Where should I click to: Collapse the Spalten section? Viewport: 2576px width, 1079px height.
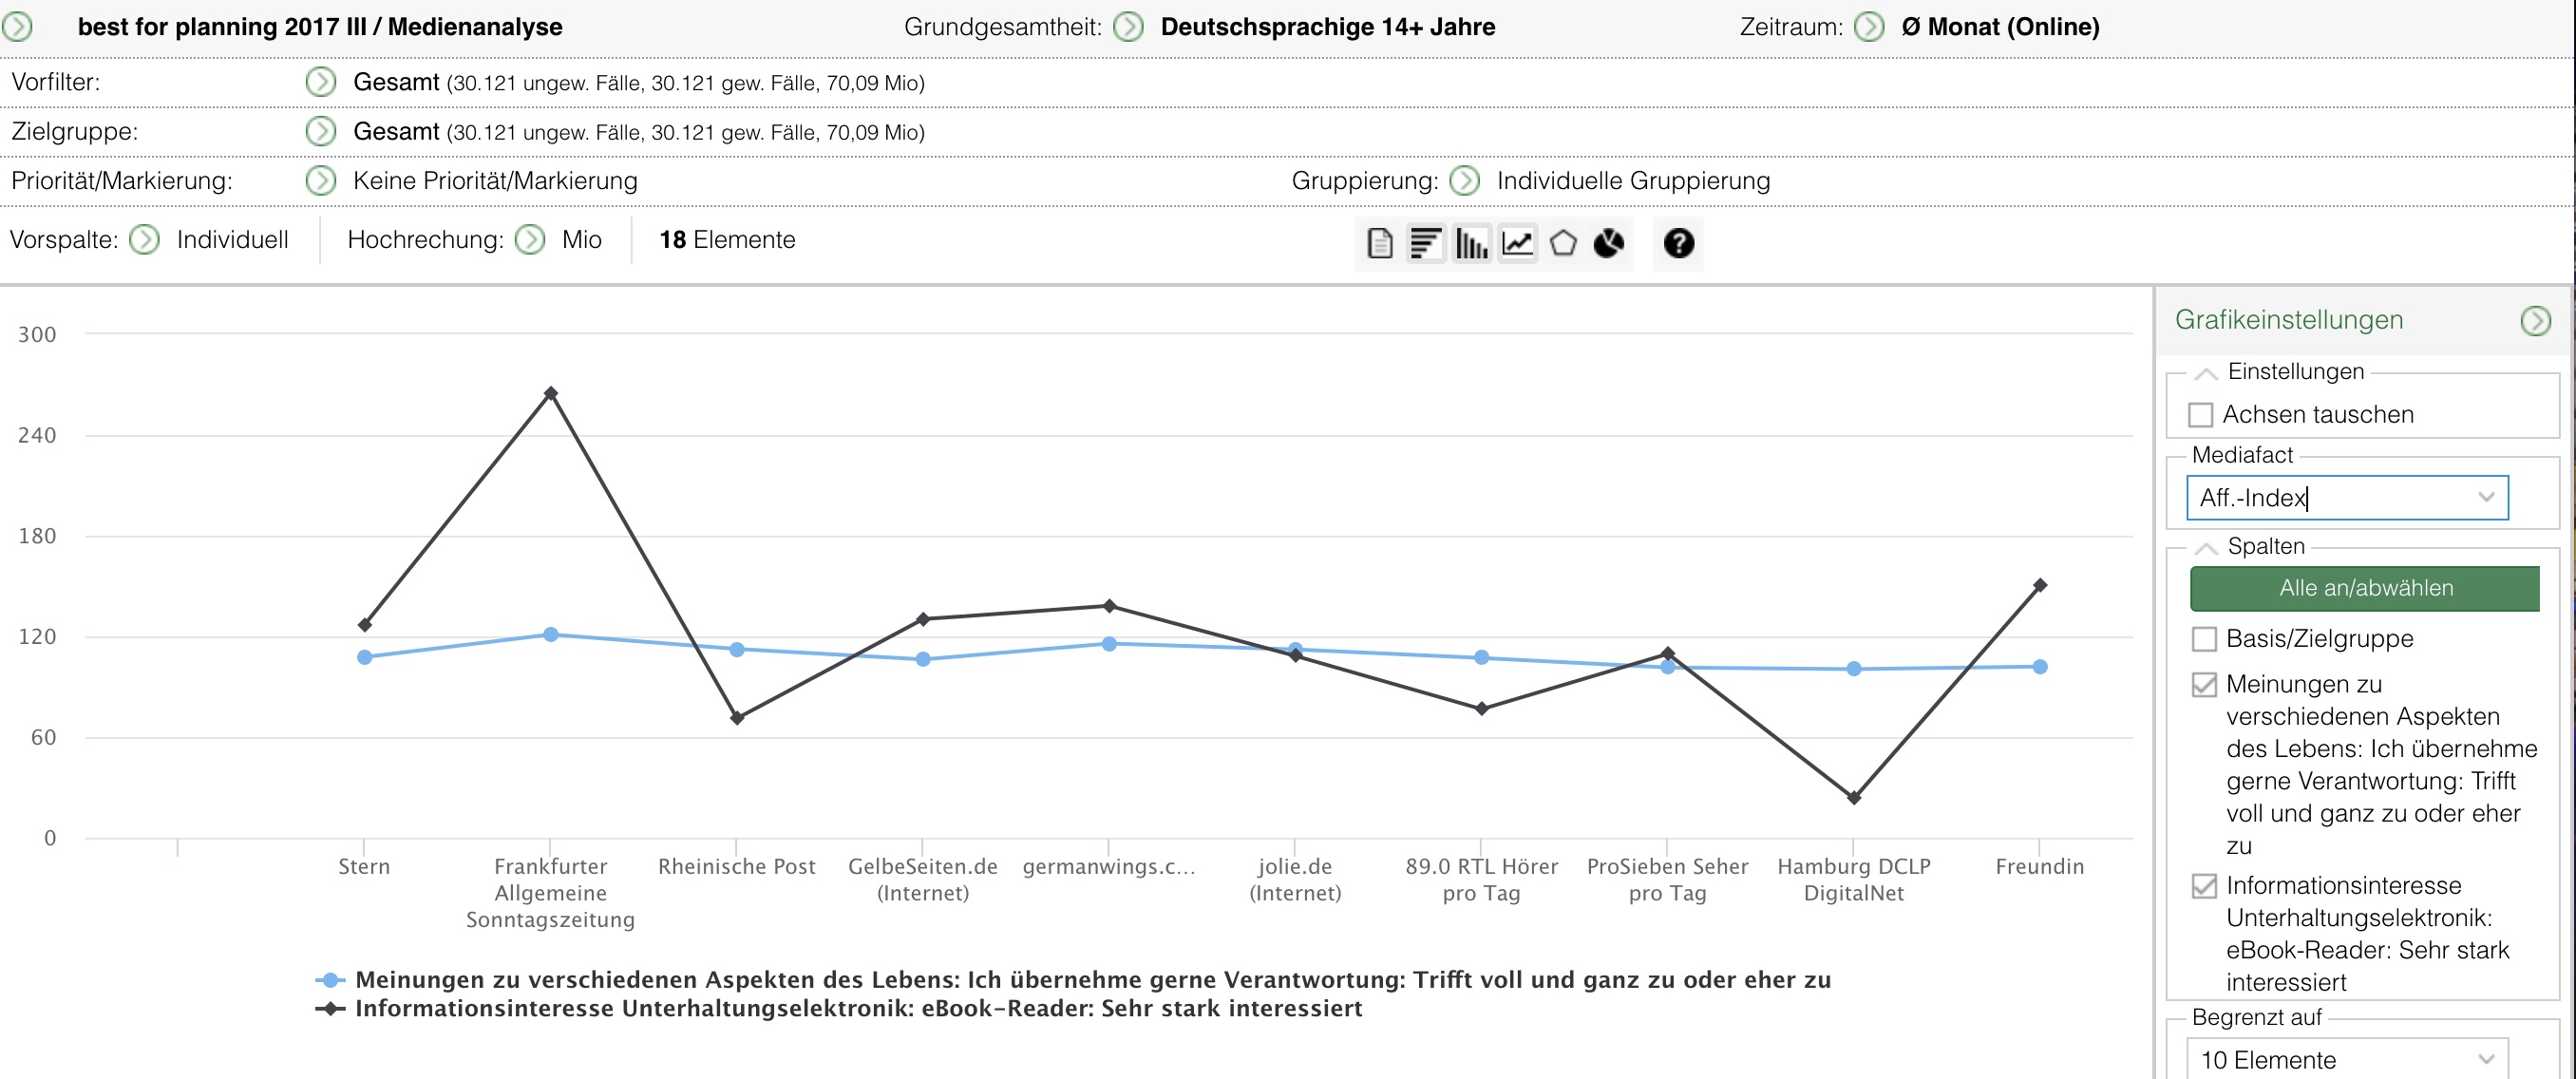(2206, 548)
